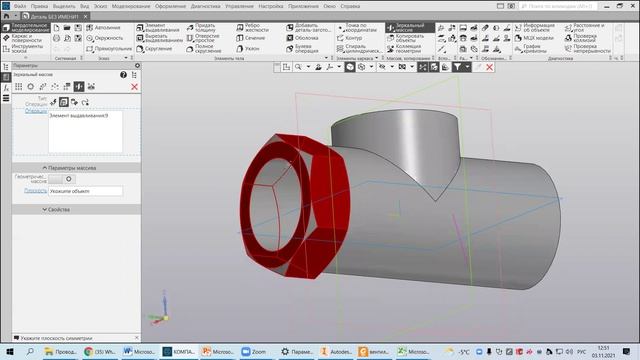Open Zoom from Windows taskbar
This screenshot has height=360, width=640.
tap(254, 351)
